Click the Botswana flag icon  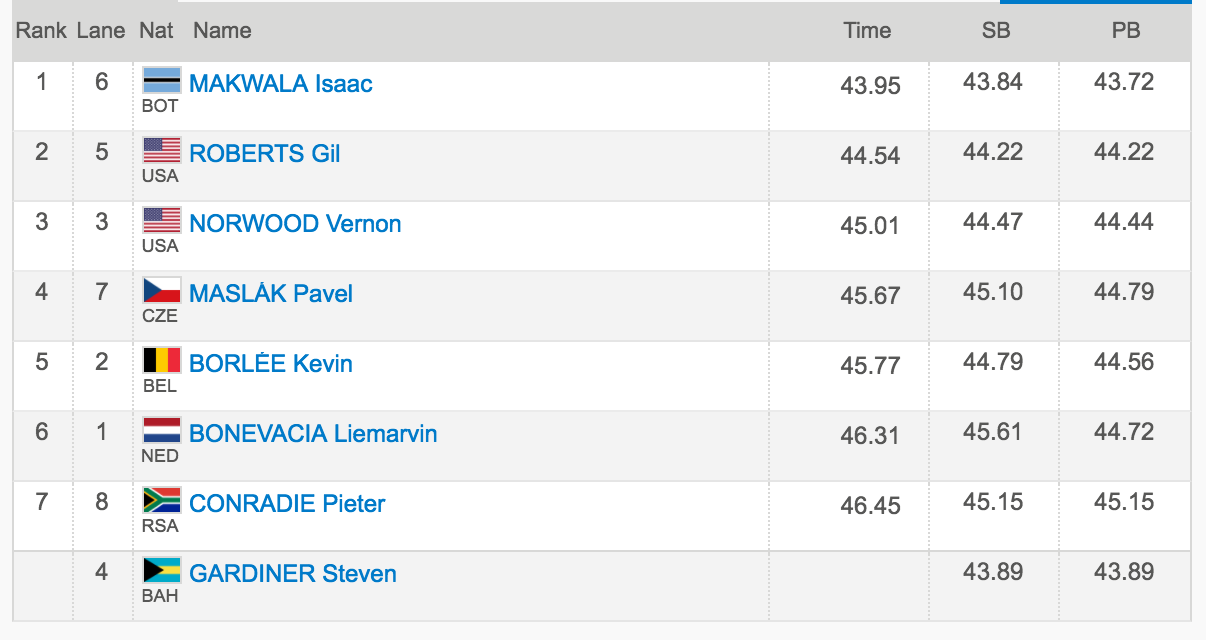coord(162,80)
